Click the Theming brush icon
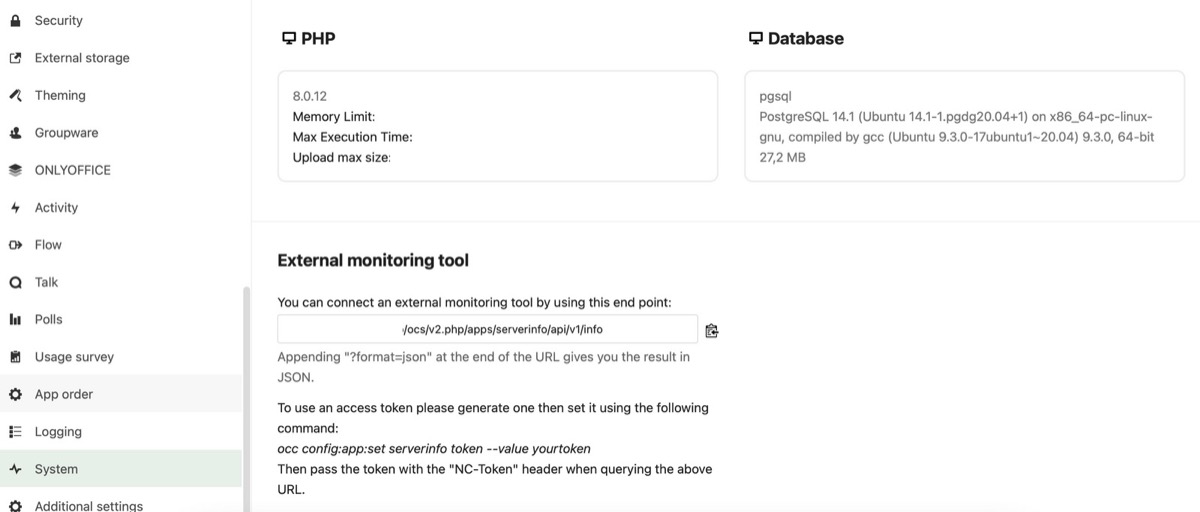 pyautogui.click(x=15, y=95)
